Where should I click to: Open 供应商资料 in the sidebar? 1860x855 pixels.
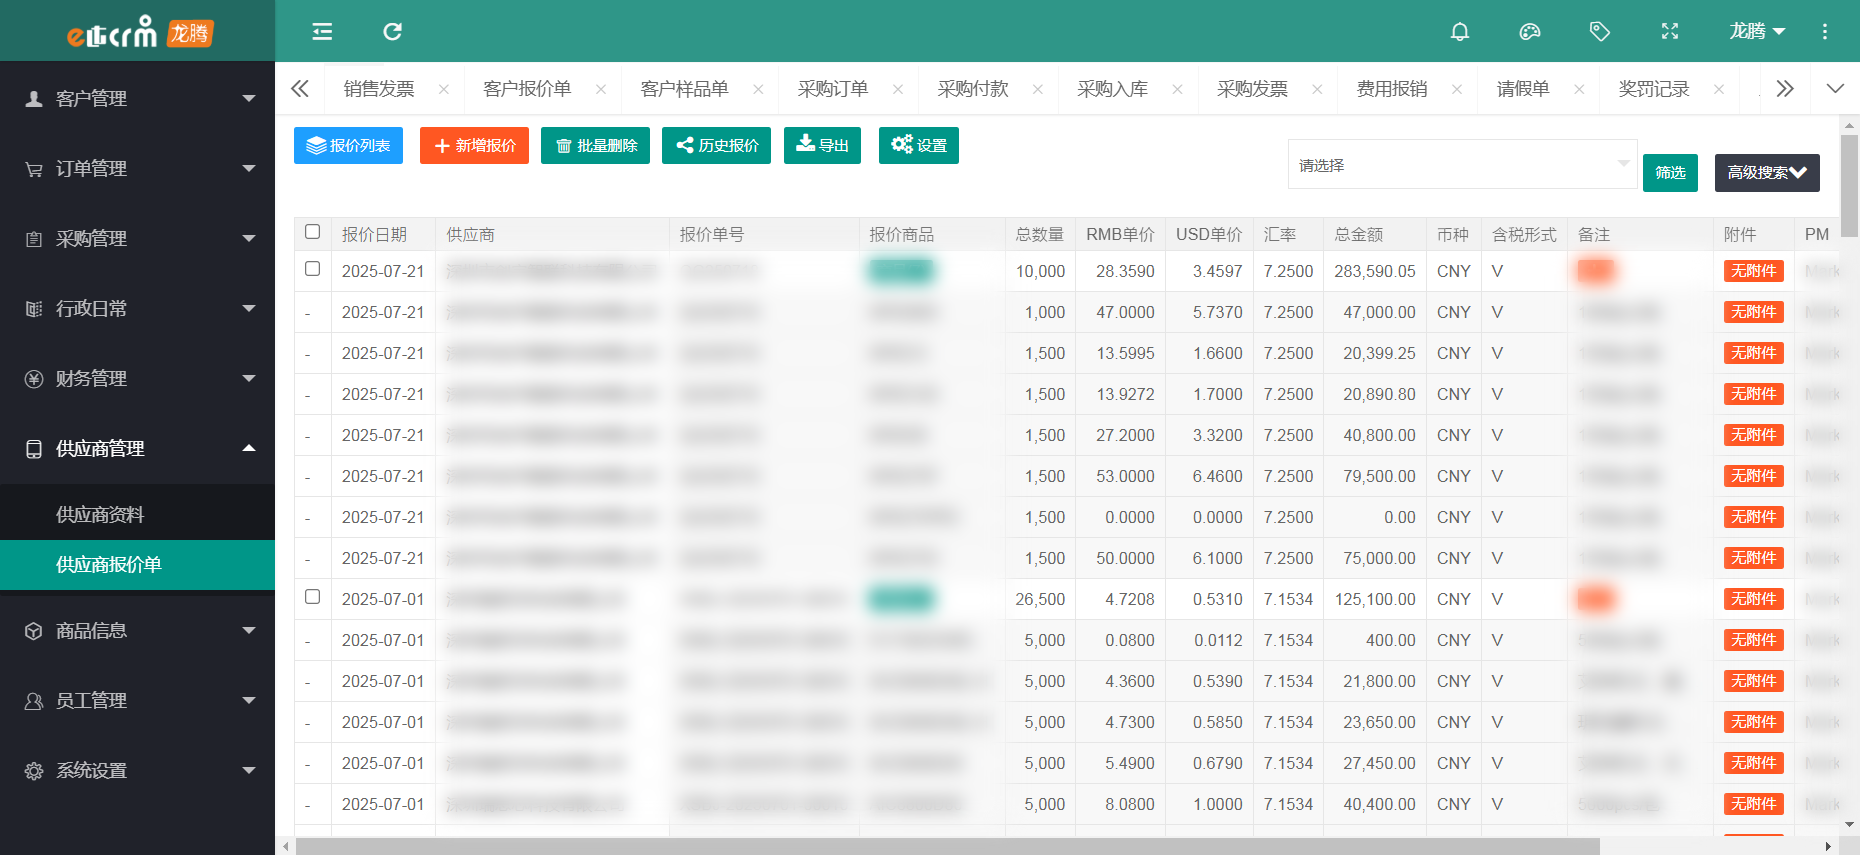pos(100,515)
